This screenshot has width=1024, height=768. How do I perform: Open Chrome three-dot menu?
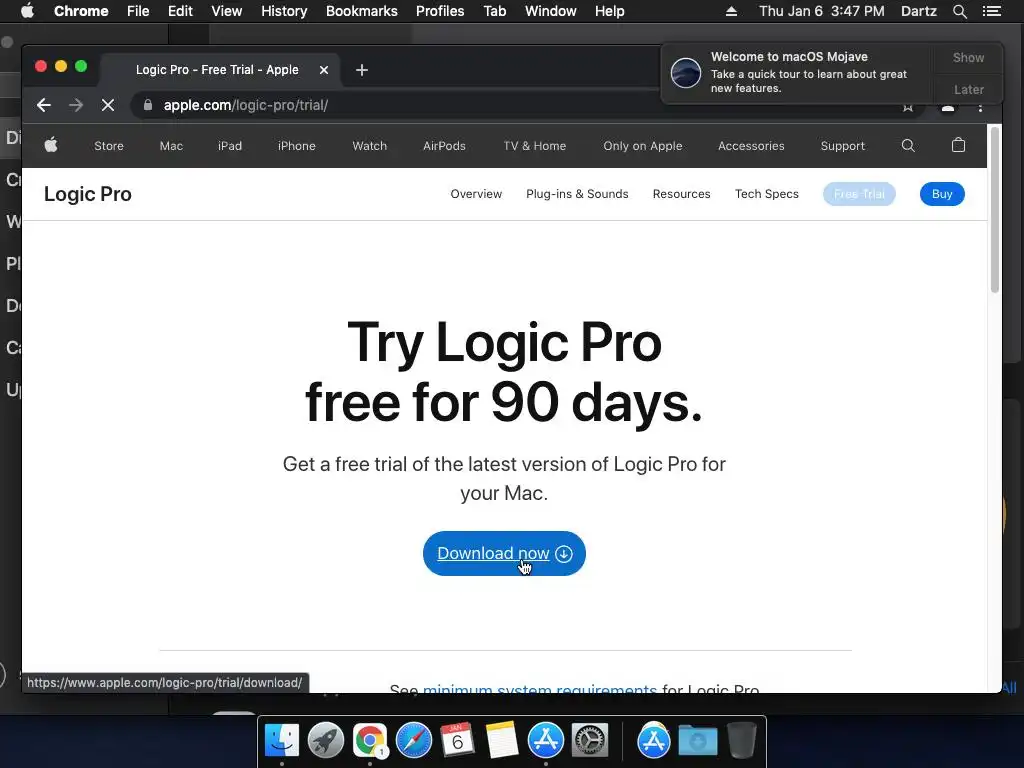(980, 107)
